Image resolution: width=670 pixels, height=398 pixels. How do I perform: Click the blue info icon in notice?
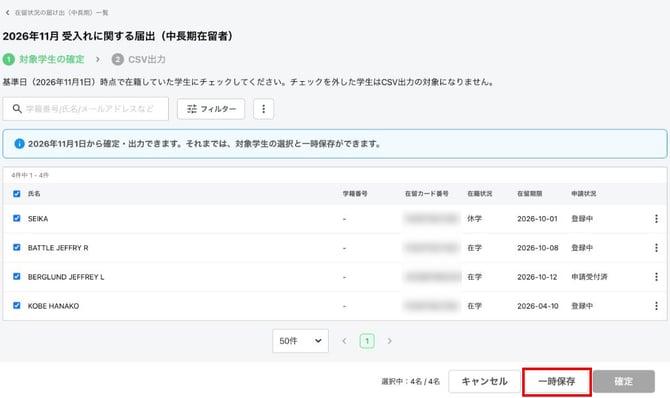[19, 144]
